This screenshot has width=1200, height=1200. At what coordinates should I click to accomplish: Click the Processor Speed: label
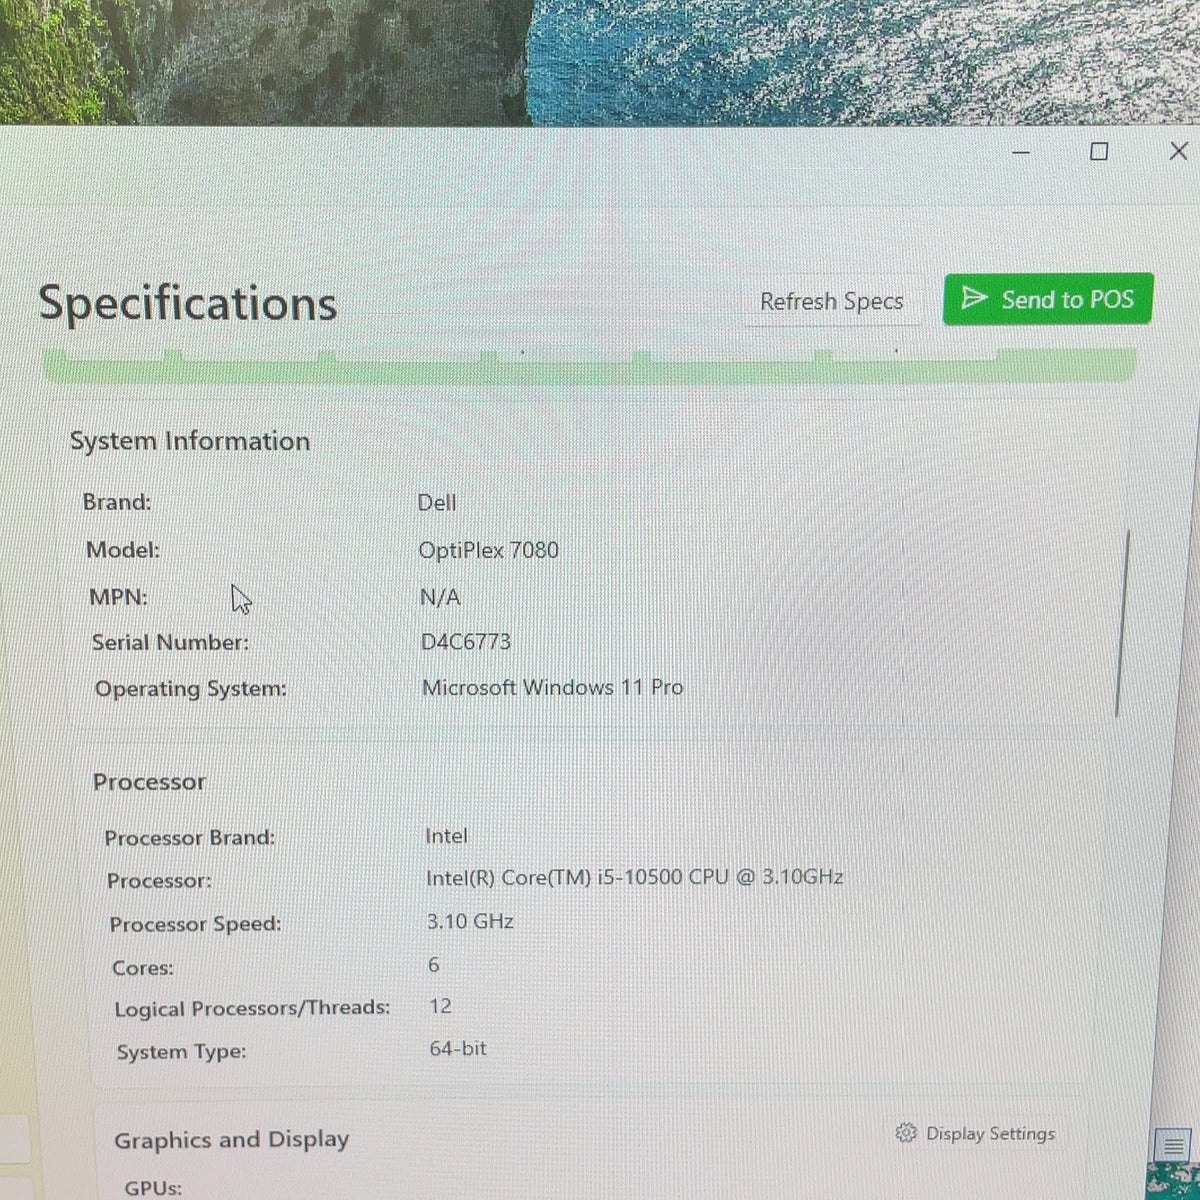point(195,925)
